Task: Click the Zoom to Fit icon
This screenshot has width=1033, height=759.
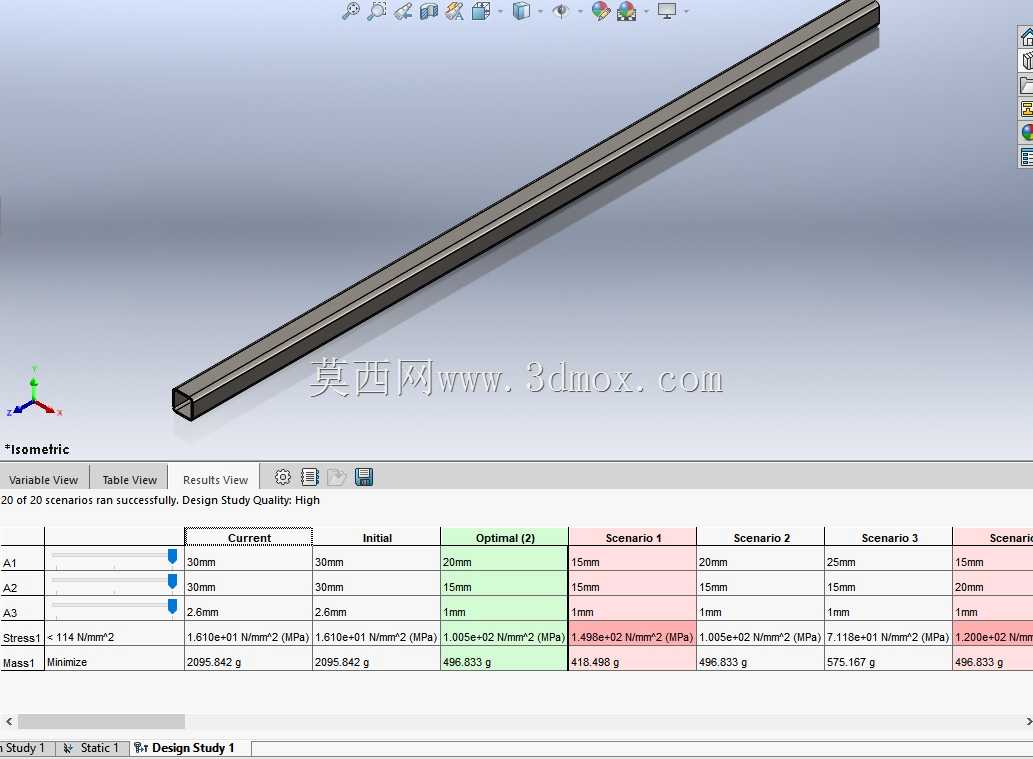Action: (x=350, y=11)
